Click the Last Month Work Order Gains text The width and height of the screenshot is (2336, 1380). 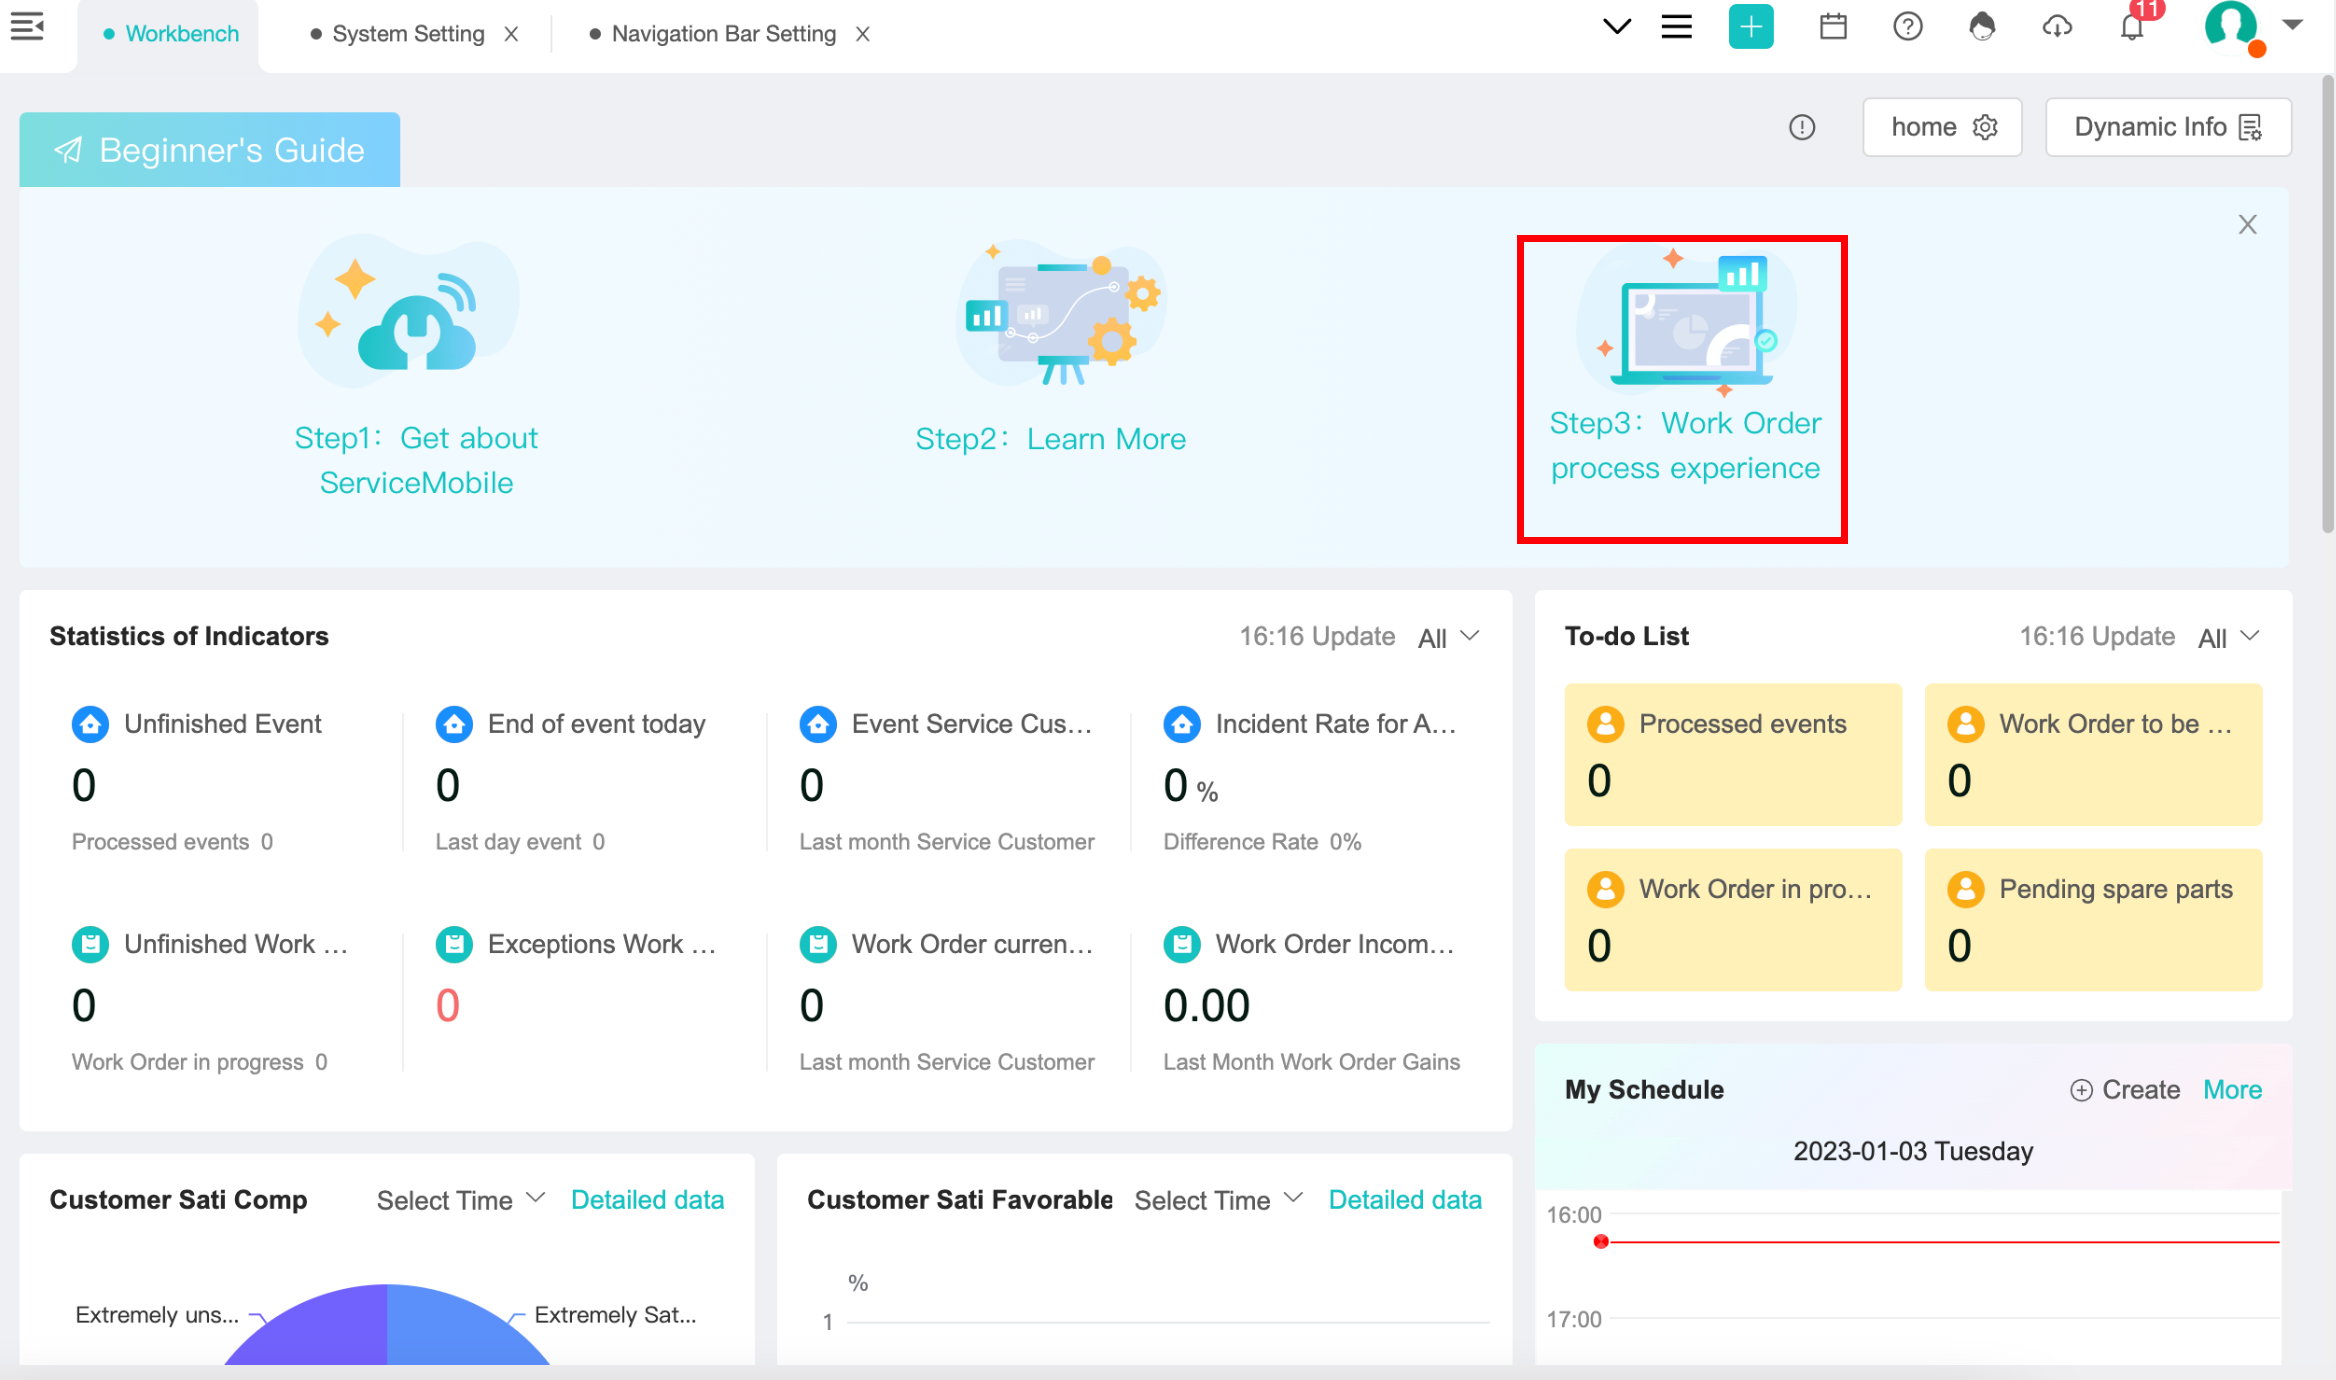point(1311,1062)
